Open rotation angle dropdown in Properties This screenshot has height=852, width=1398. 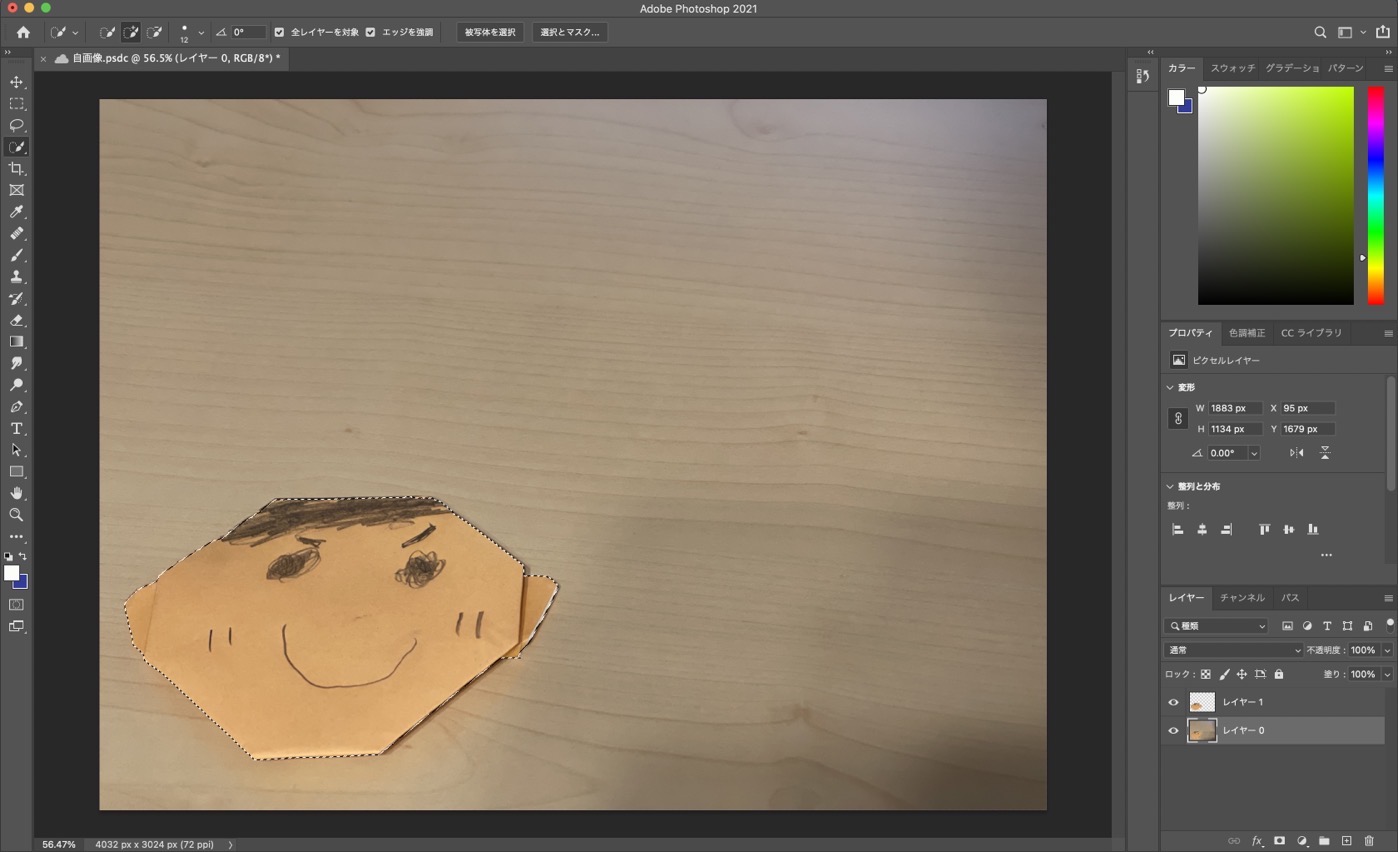(1254, 453)
